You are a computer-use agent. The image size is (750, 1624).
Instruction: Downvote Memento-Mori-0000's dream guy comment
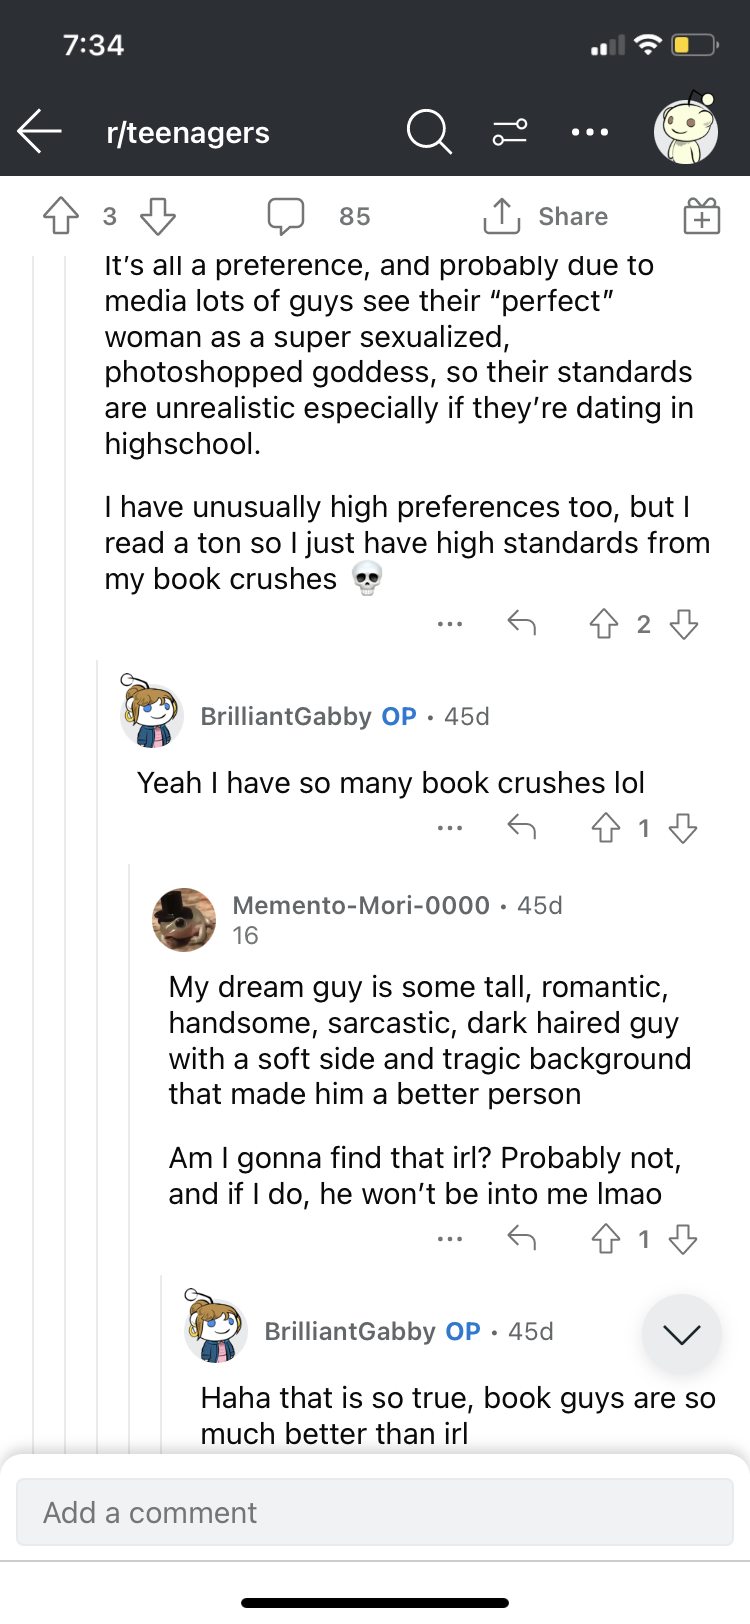pyautogui.click(x=683, y=1240)
